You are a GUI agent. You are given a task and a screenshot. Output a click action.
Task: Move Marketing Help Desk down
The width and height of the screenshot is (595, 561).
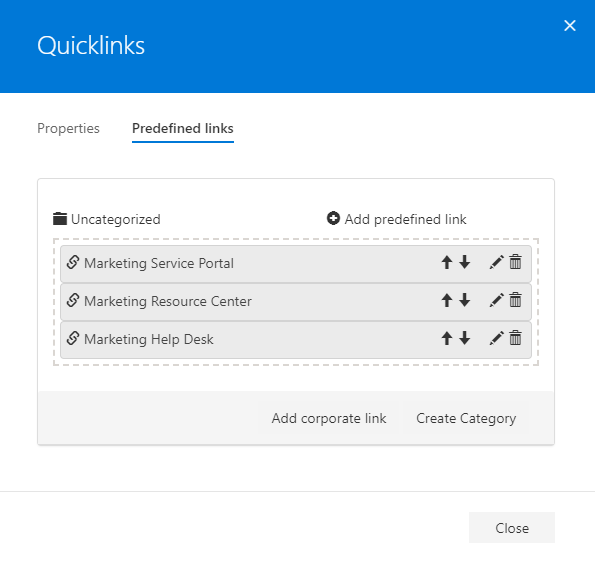pyautogui.click(x=464, y=338)
